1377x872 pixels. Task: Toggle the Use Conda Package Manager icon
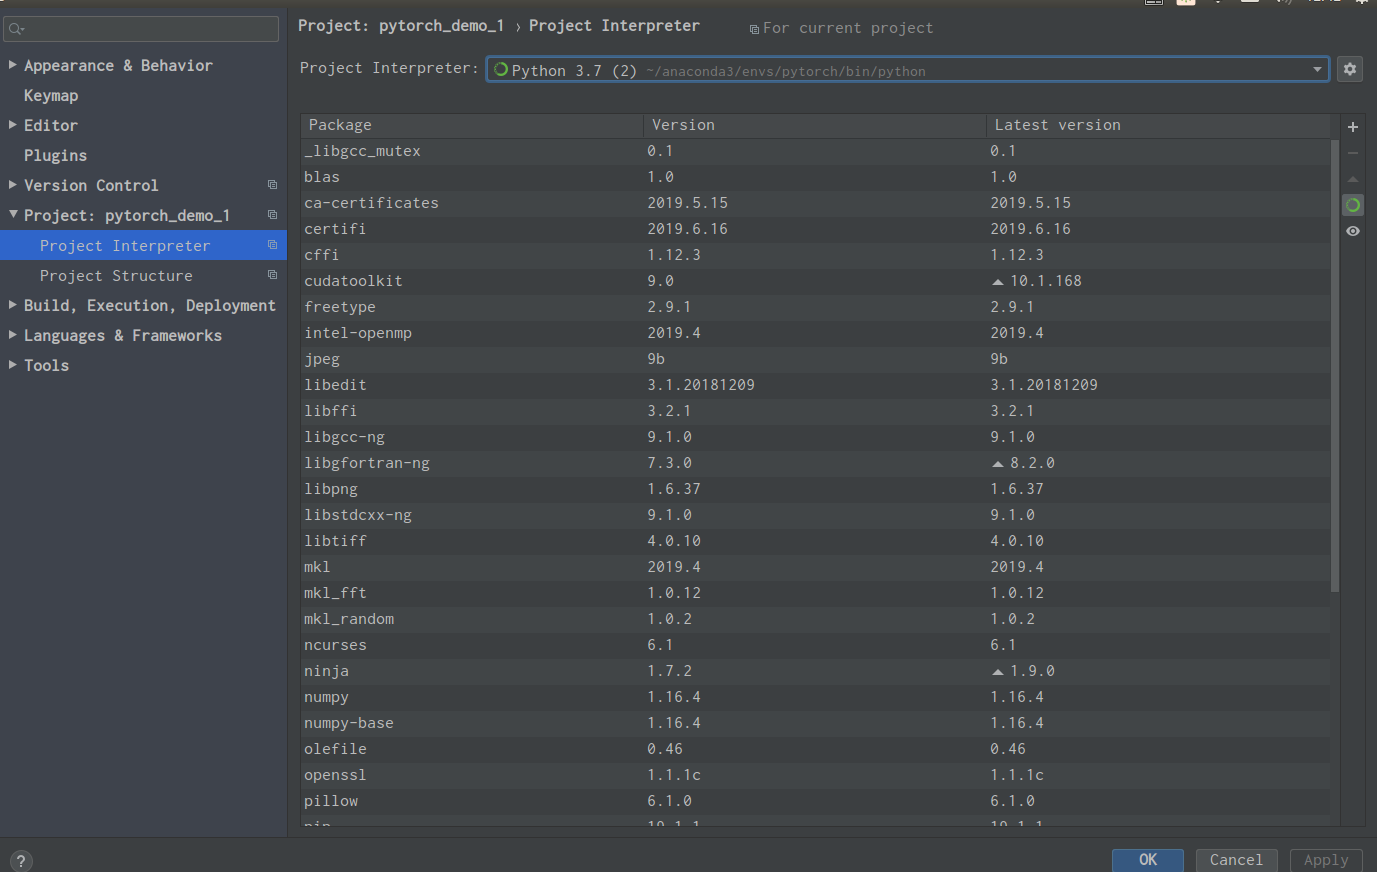pos(1353,204)
